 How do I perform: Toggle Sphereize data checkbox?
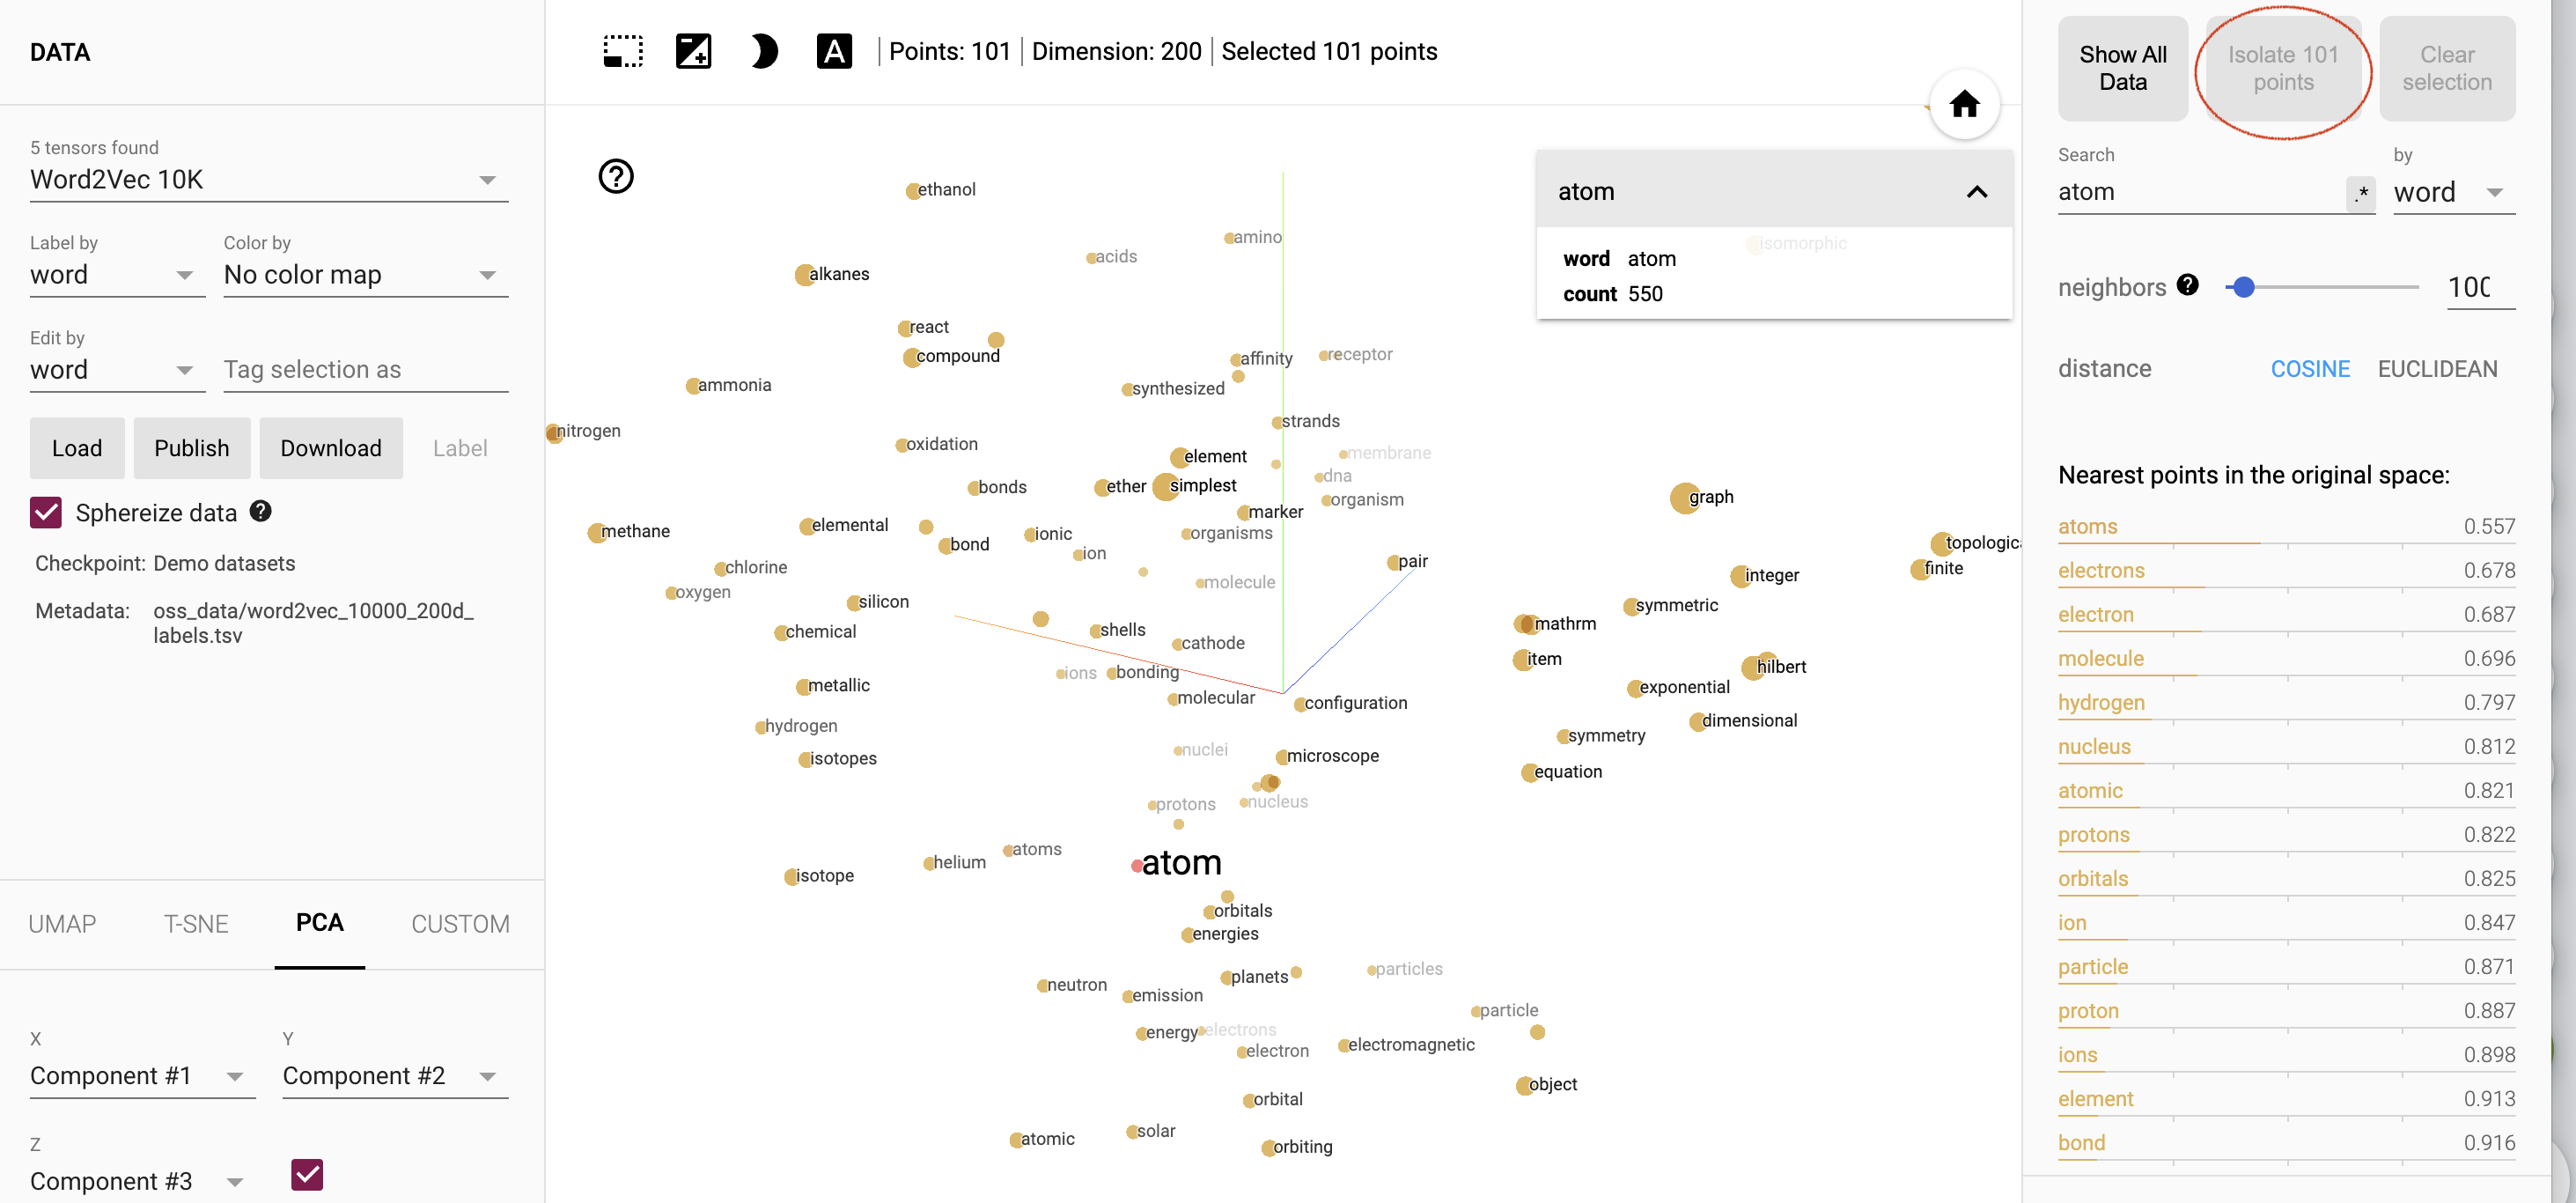pos(44,513)
